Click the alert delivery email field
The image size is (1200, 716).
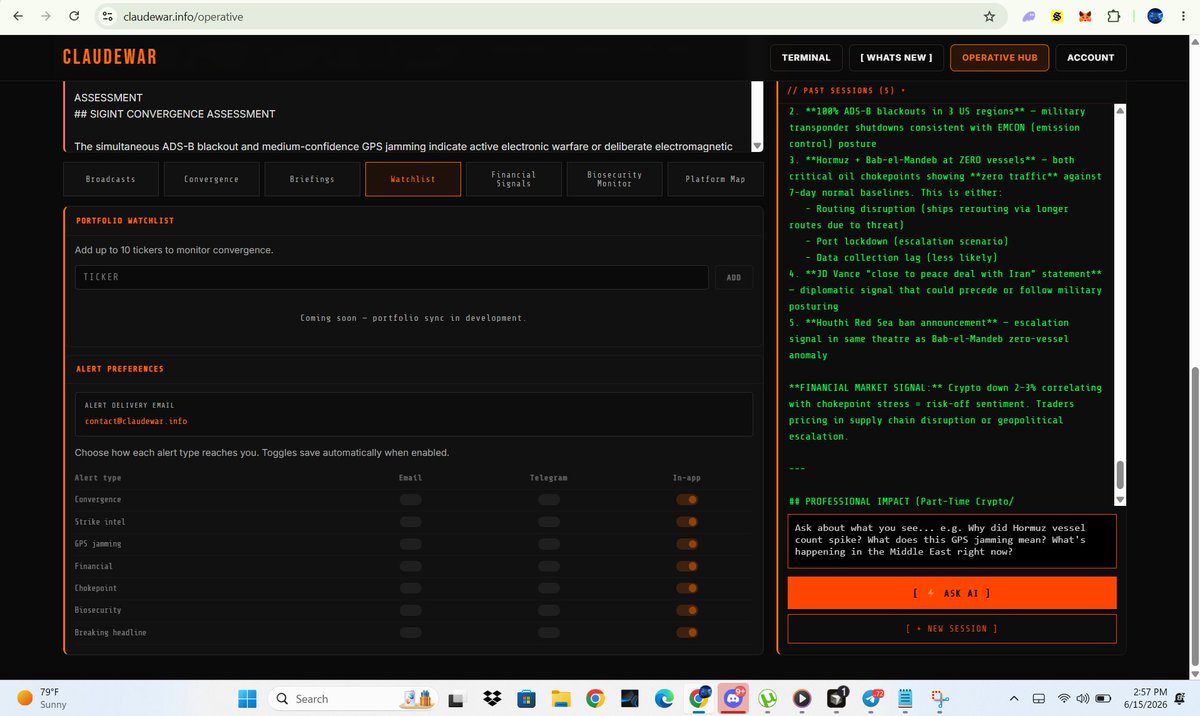click(414, 413)
